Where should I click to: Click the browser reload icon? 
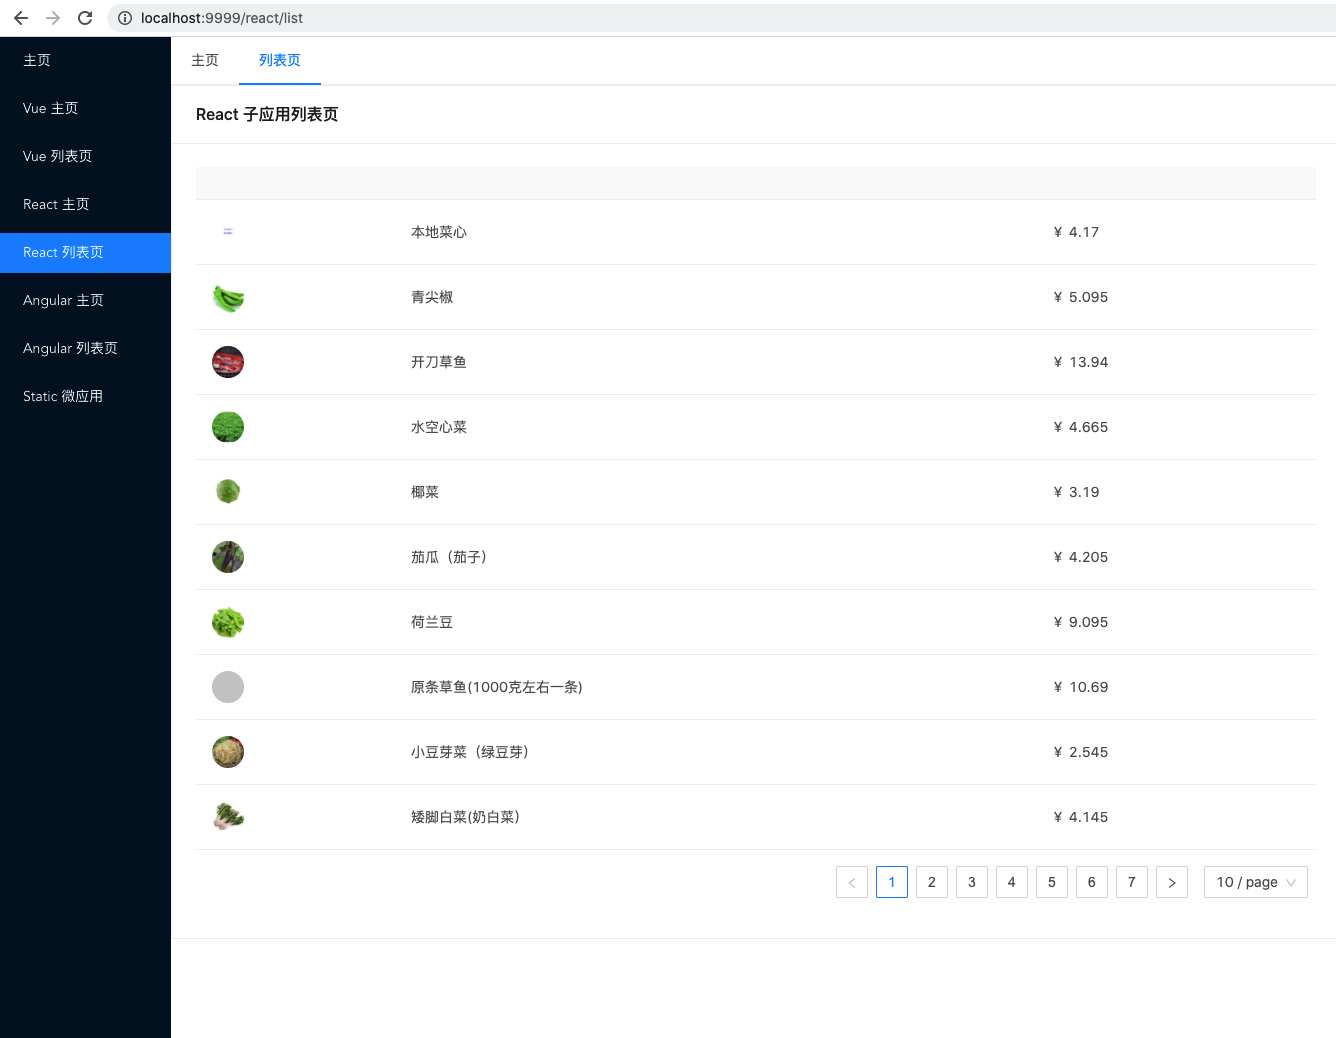point(84,17)
